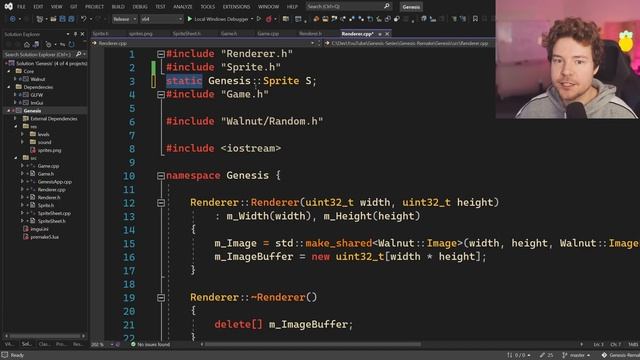The image size is (640, 360).
Task: Open the EXTENSIONS menu
Action: tap(236, 7)
